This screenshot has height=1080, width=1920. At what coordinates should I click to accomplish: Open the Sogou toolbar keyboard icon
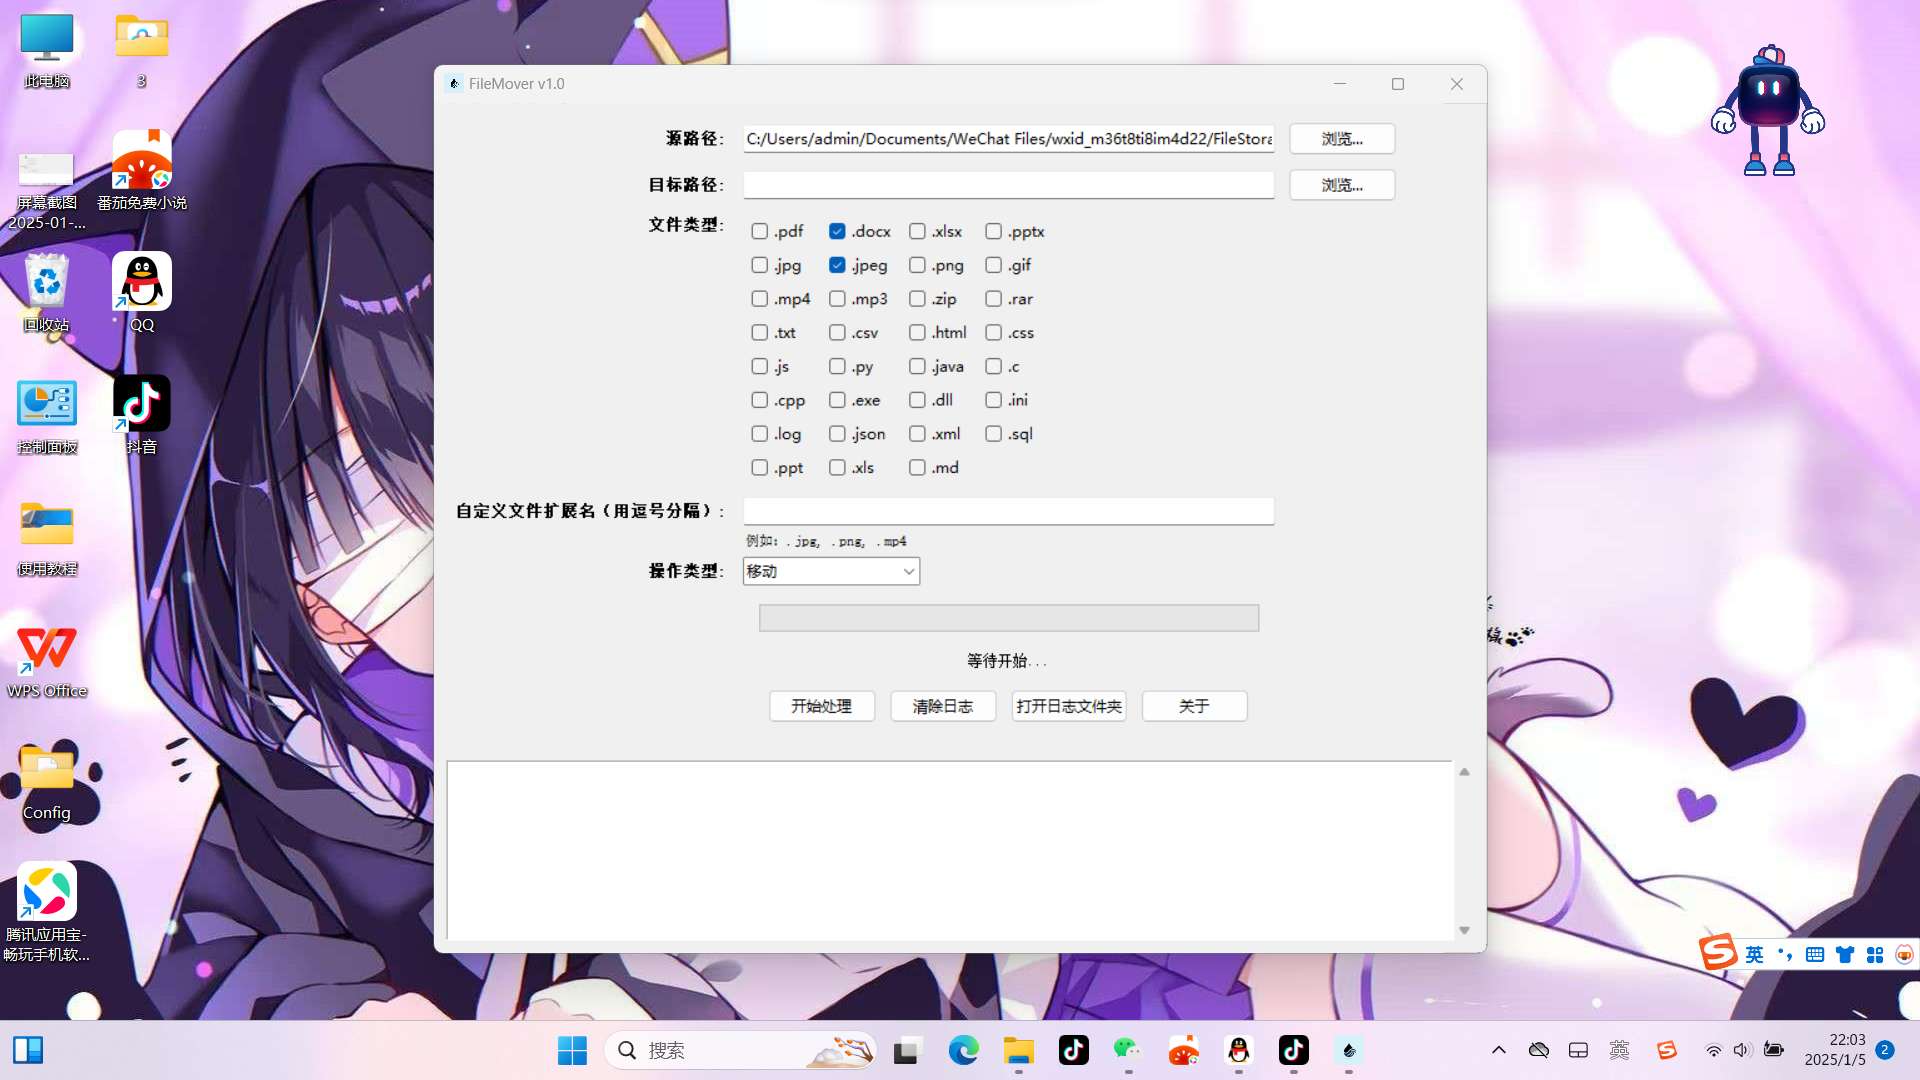(1815, 954)
